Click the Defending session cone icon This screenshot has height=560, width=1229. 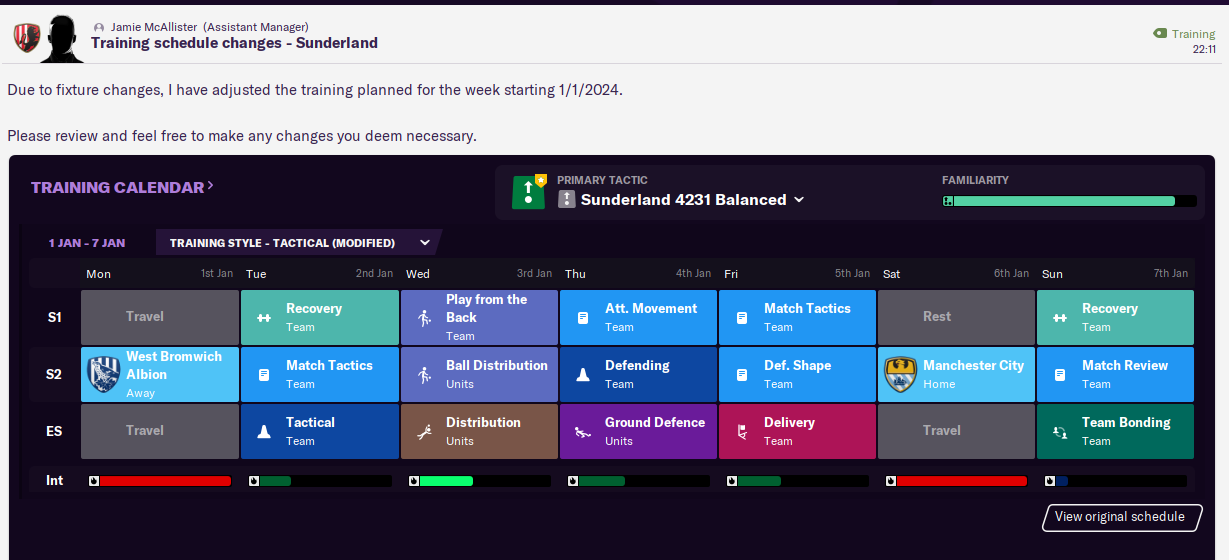coord(583,374)
